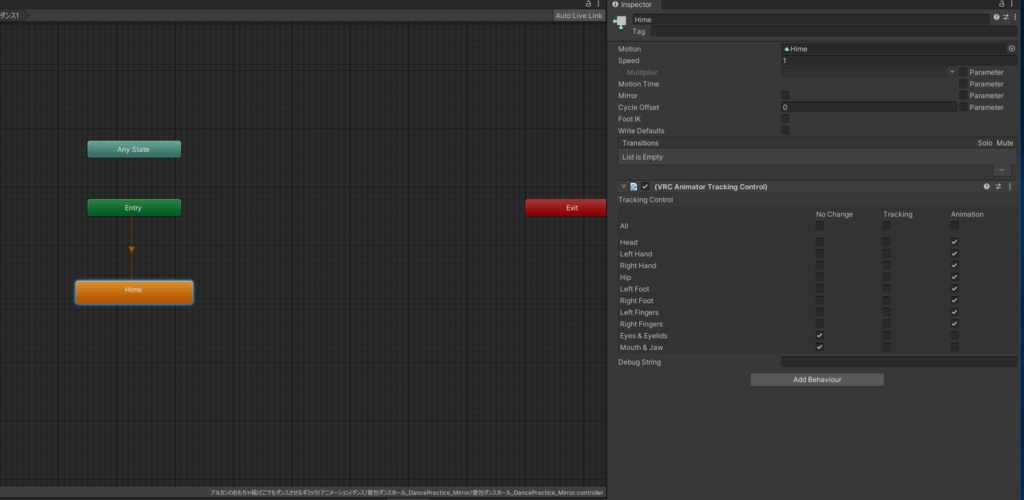Click the Transitions list header
The height and width of the screenshot is (500, 1024).
click(x=817, y=143)
